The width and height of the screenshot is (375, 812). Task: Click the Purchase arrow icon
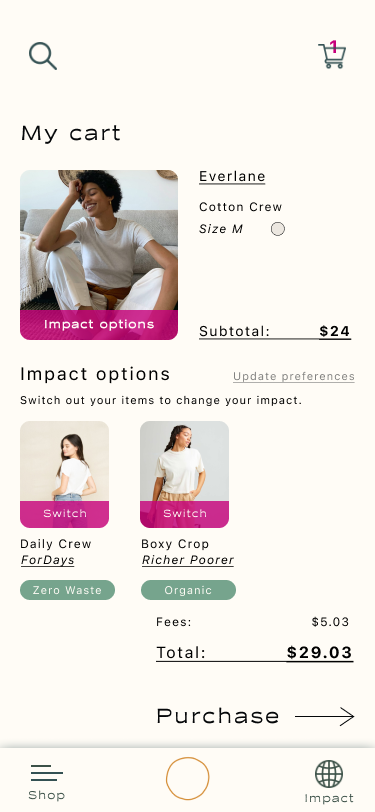click(x=325, y=717)
